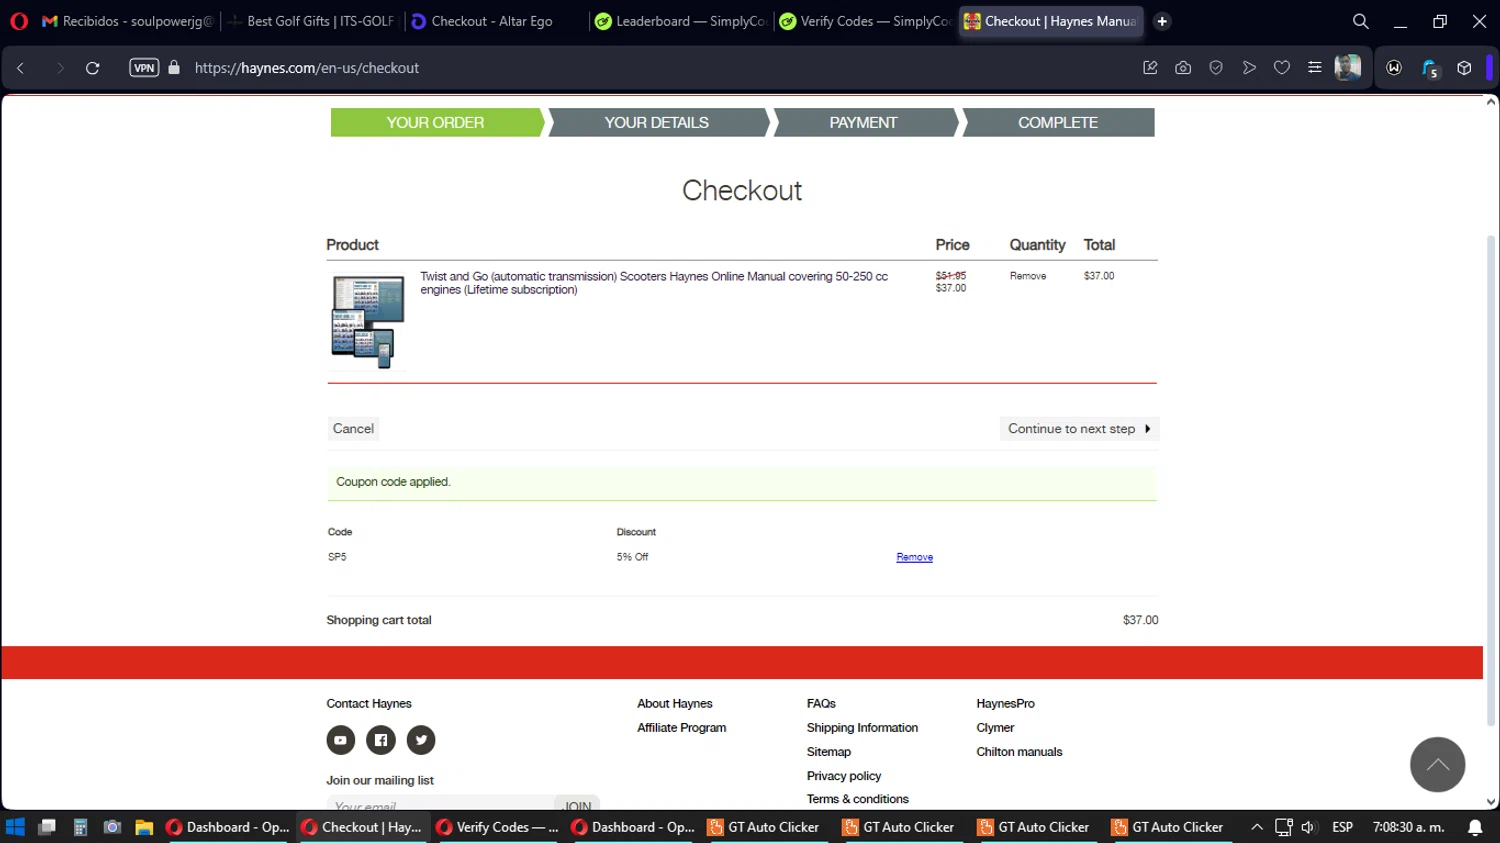Image resolution: width=1500 pixels, height=843 pixels.
Task: Open the Windows Start menu
Action: 15,827
